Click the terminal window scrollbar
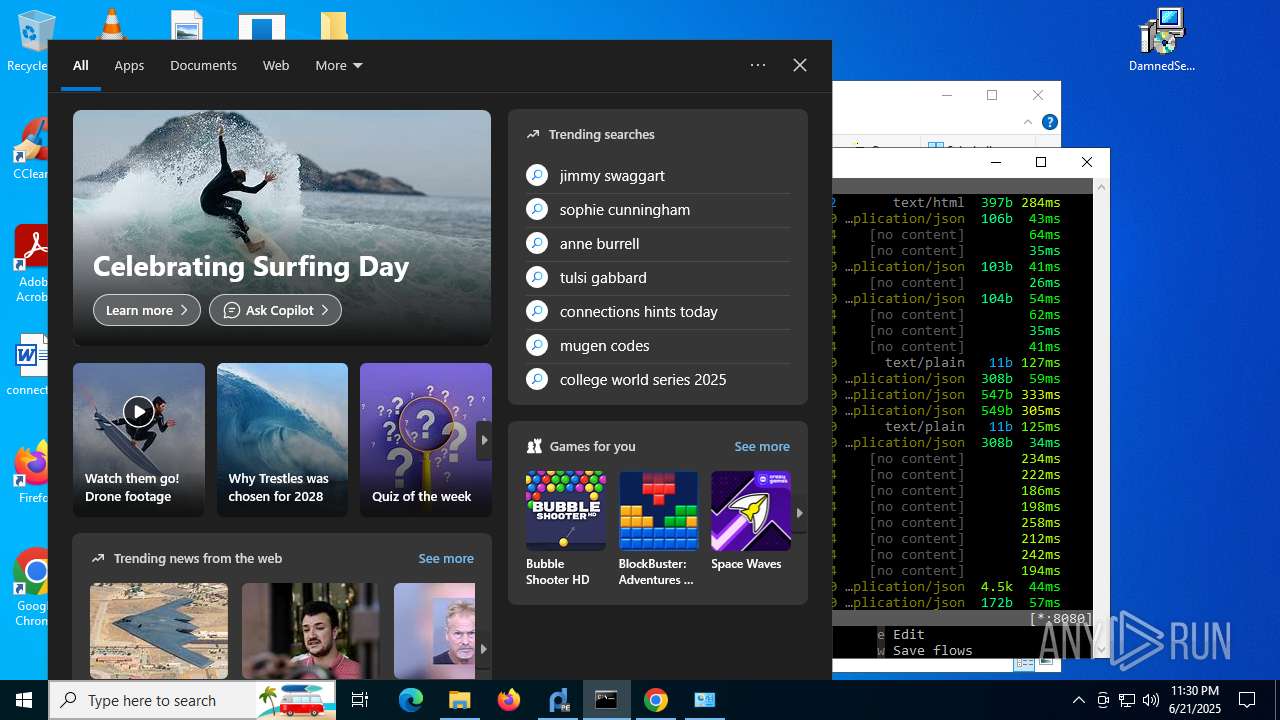The height and width of the screenshot is (720, 1280). (x=1101, y=418)
